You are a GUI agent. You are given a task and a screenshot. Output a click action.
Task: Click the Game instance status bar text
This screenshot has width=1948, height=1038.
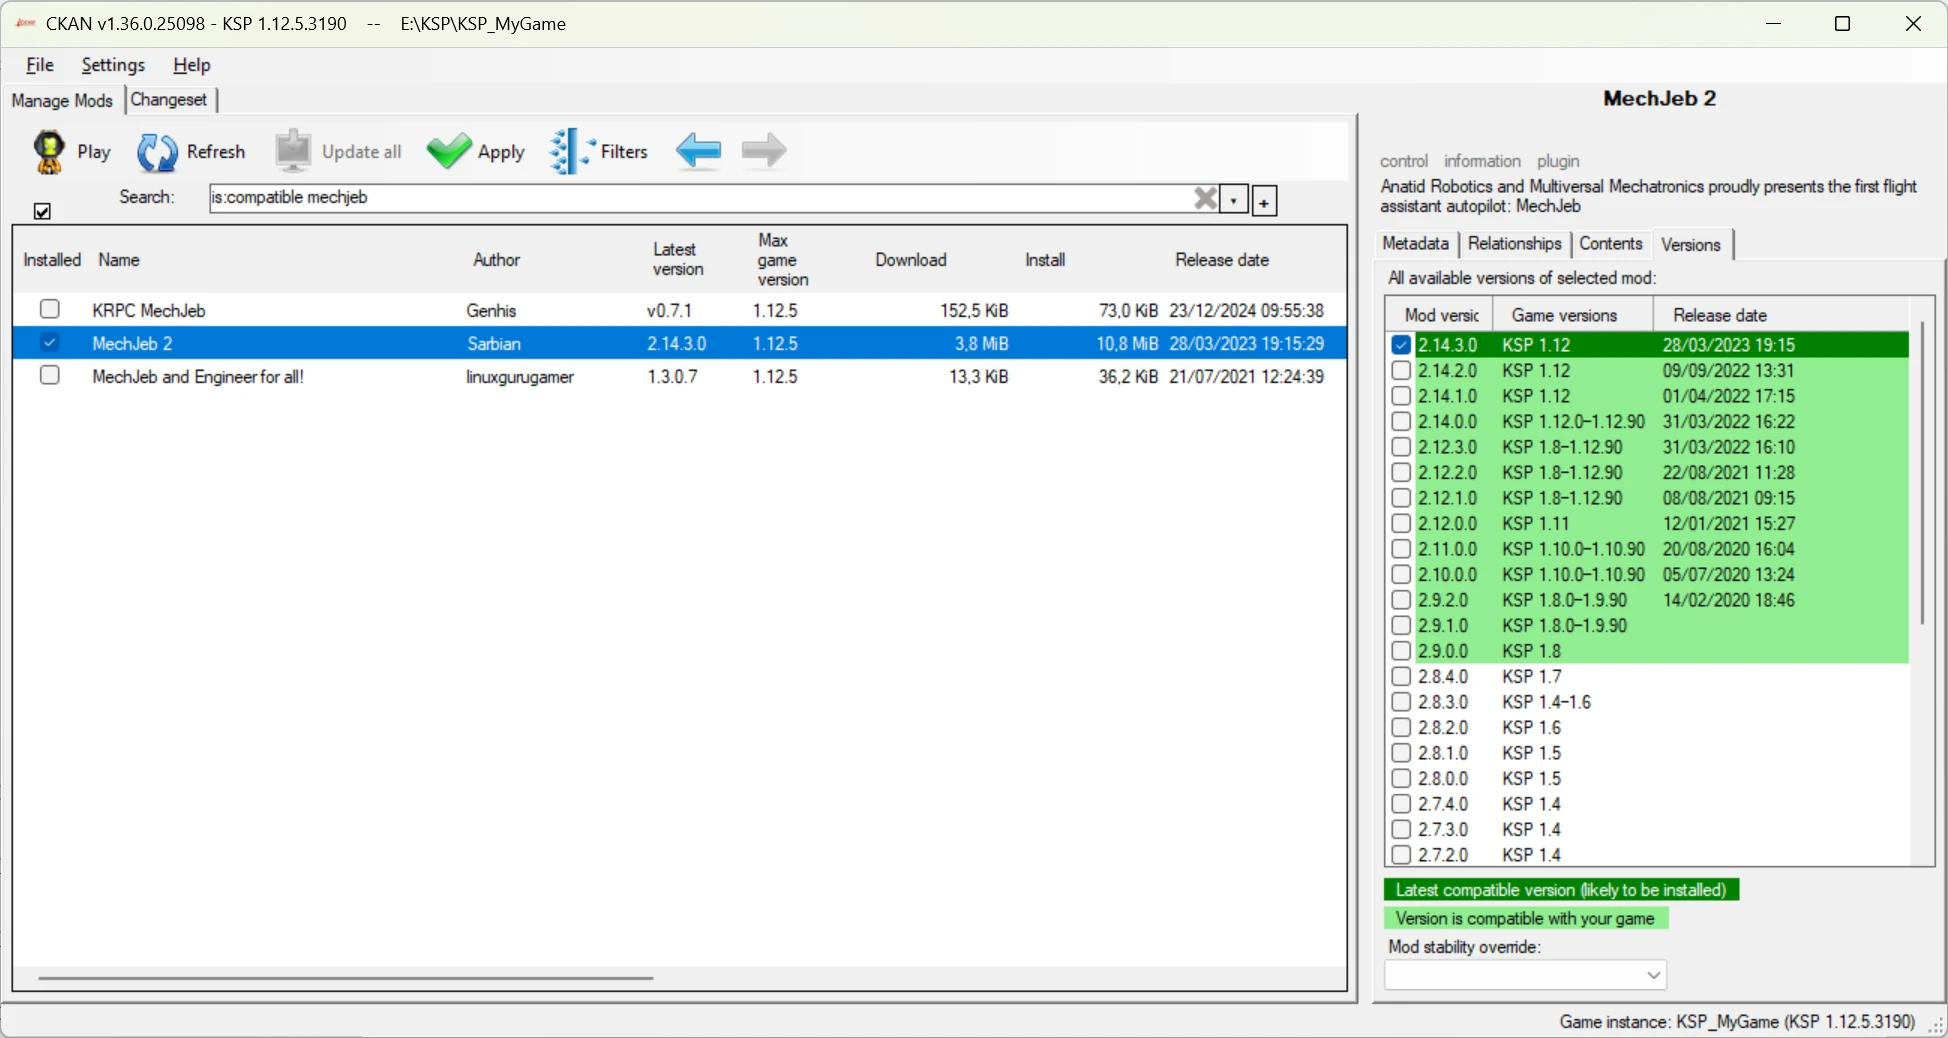click(1737, 1022)
